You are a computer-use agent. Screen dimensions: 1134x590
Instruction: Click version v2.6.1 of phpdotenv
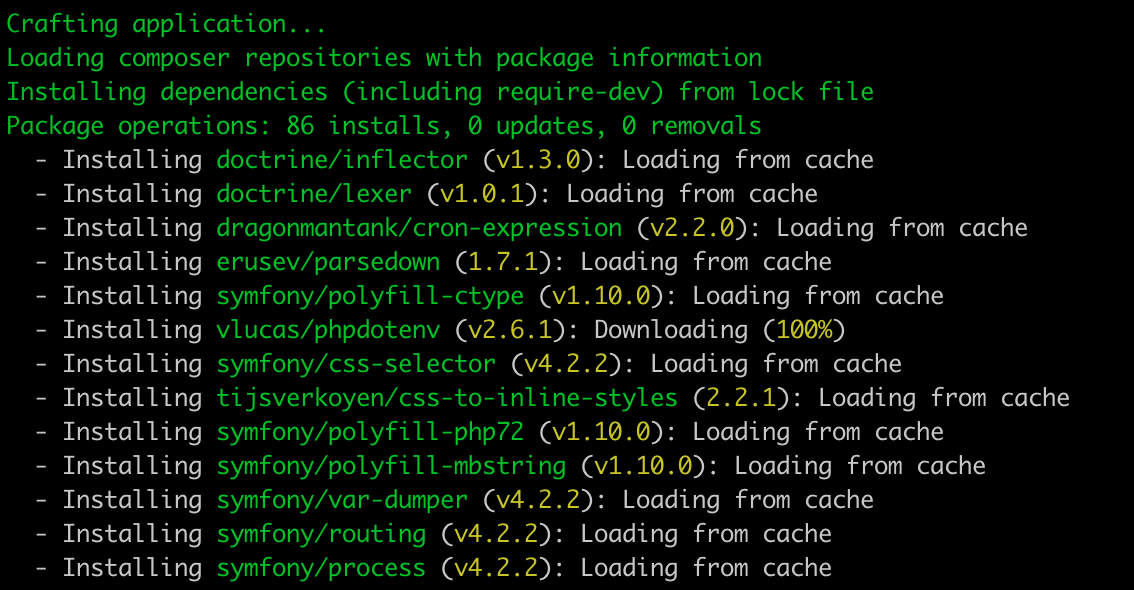tap(511, 330)
